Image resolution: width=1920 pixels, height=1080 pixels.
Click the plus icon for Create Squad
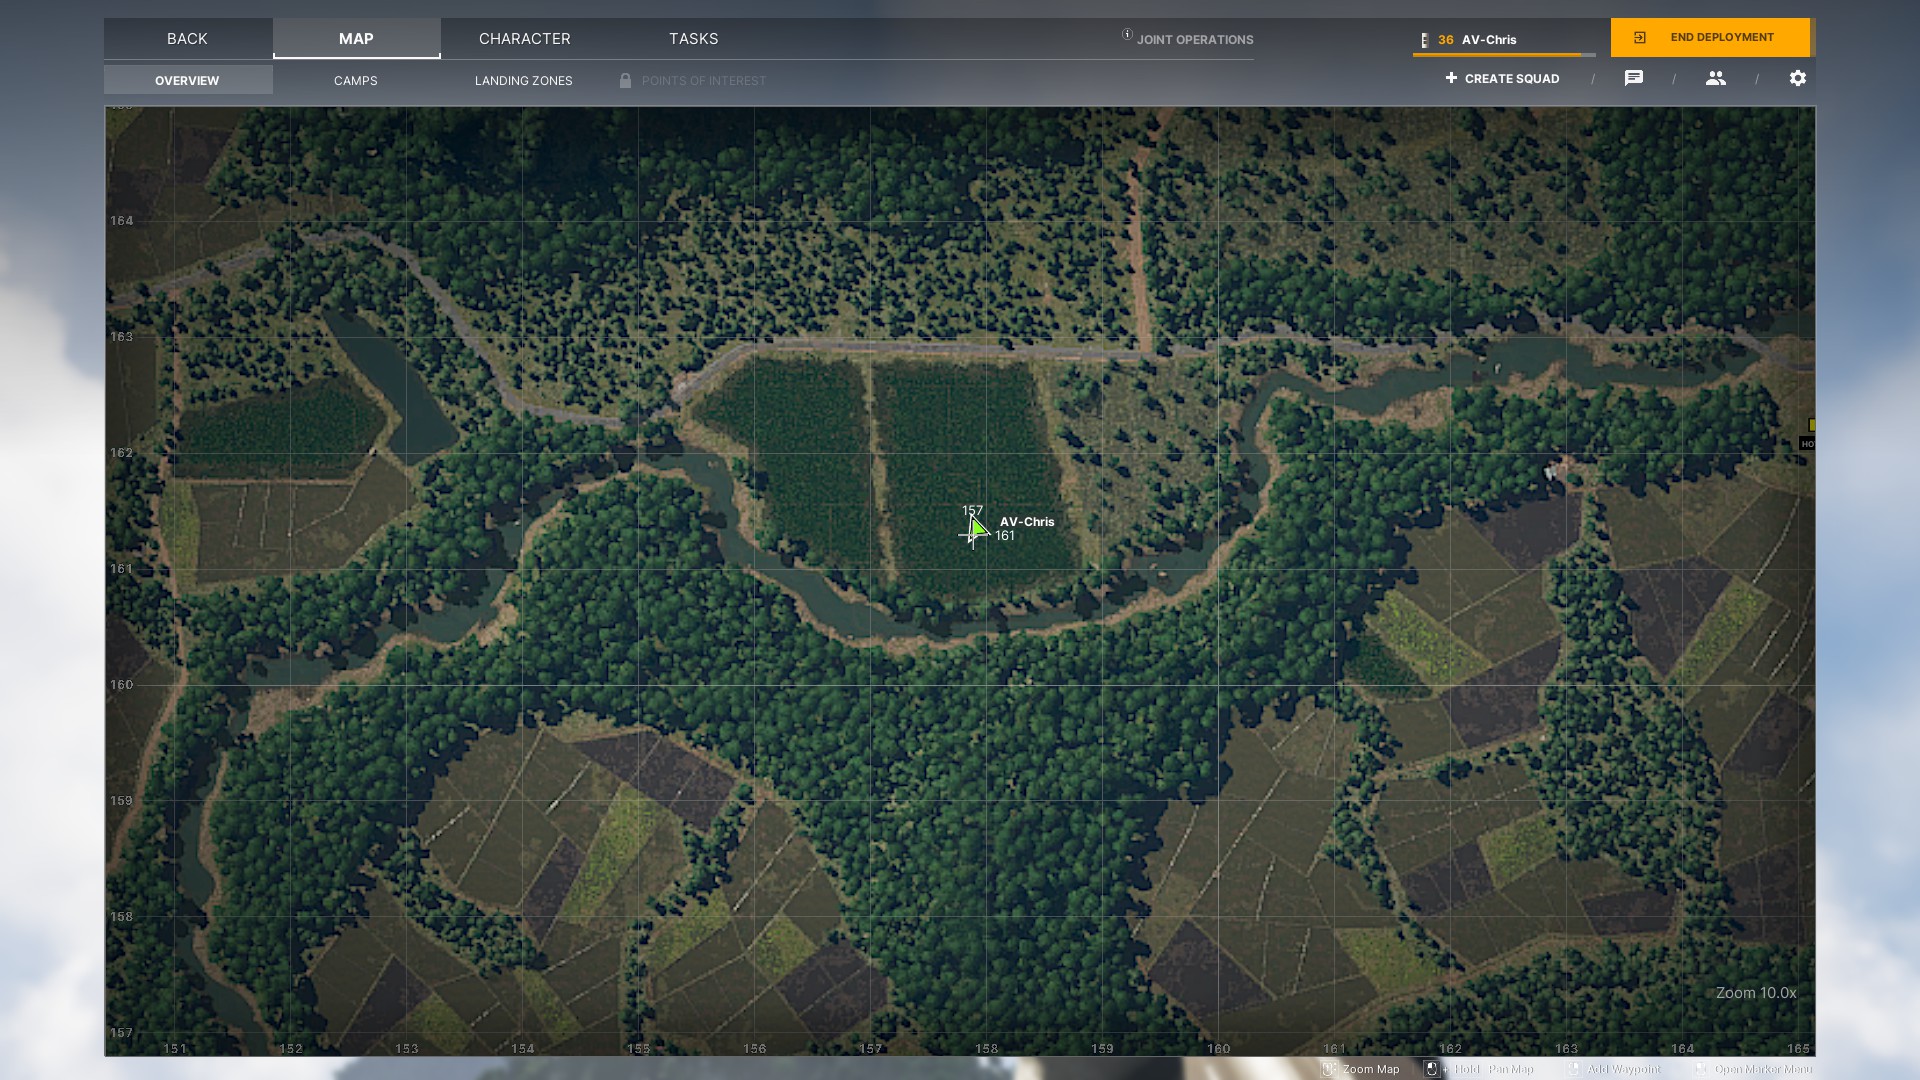click(x=1451, y=78)
